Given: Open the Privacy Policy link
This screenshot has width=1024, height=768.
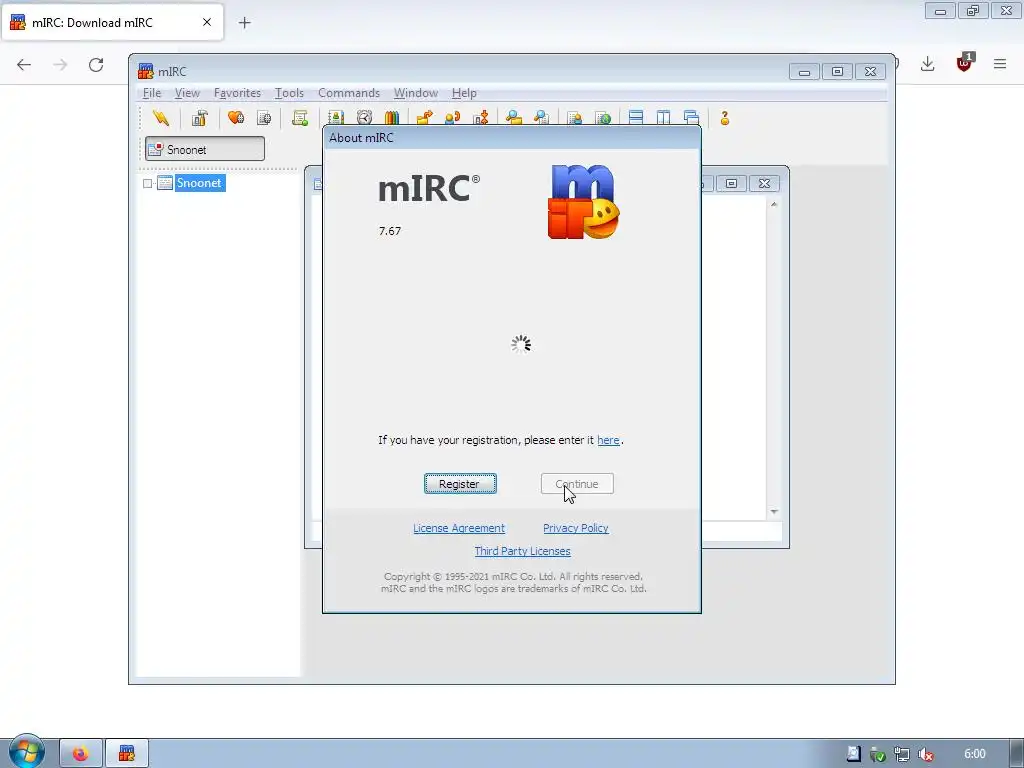Looking at the screenshot, I should (x=575, y=528).
